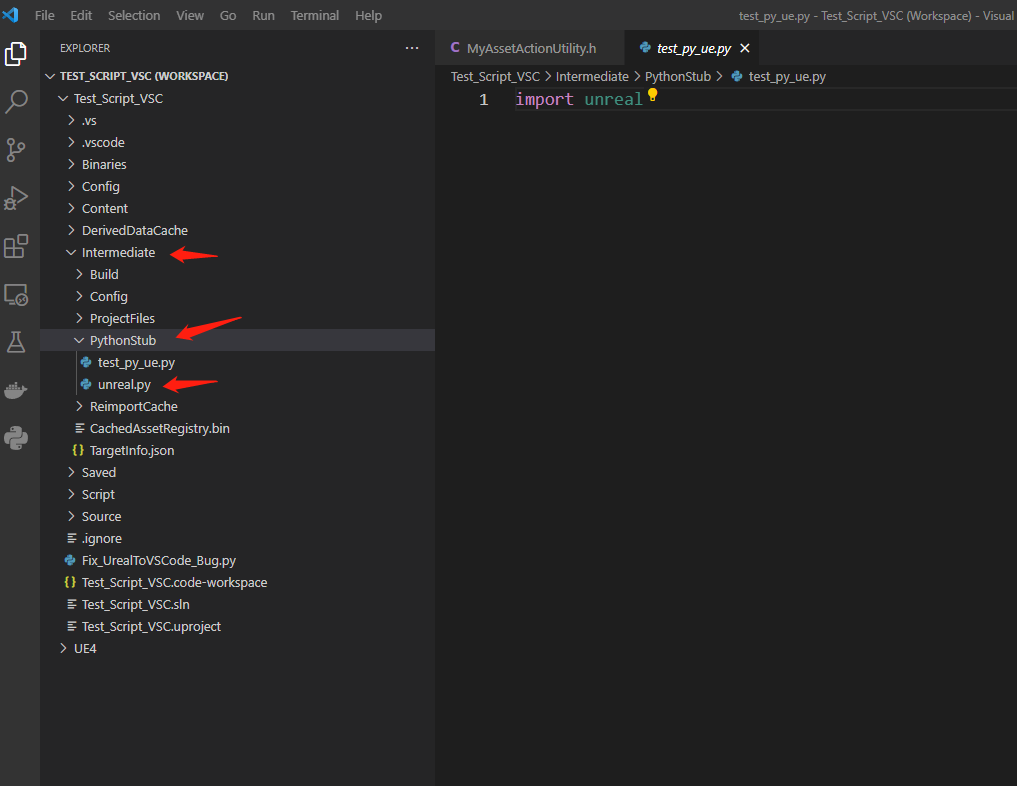The height and width of the screenshot is (786, 1017).
Task: Select the test_py_ue.py editor tab
Action: click(x=693, y=48)
